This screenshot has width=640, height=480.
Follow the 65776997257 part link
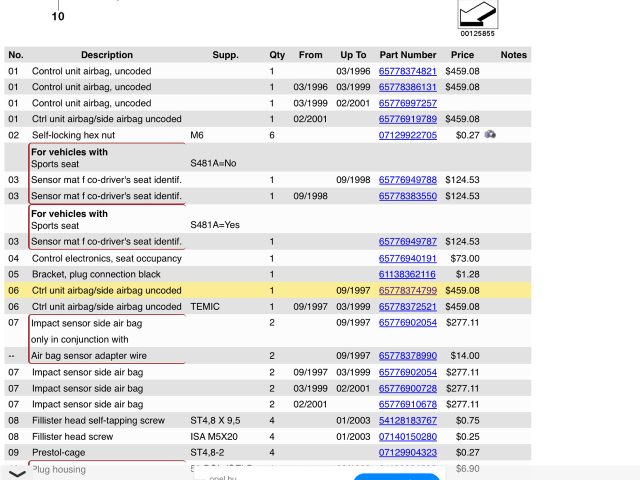tap(407, 103)
